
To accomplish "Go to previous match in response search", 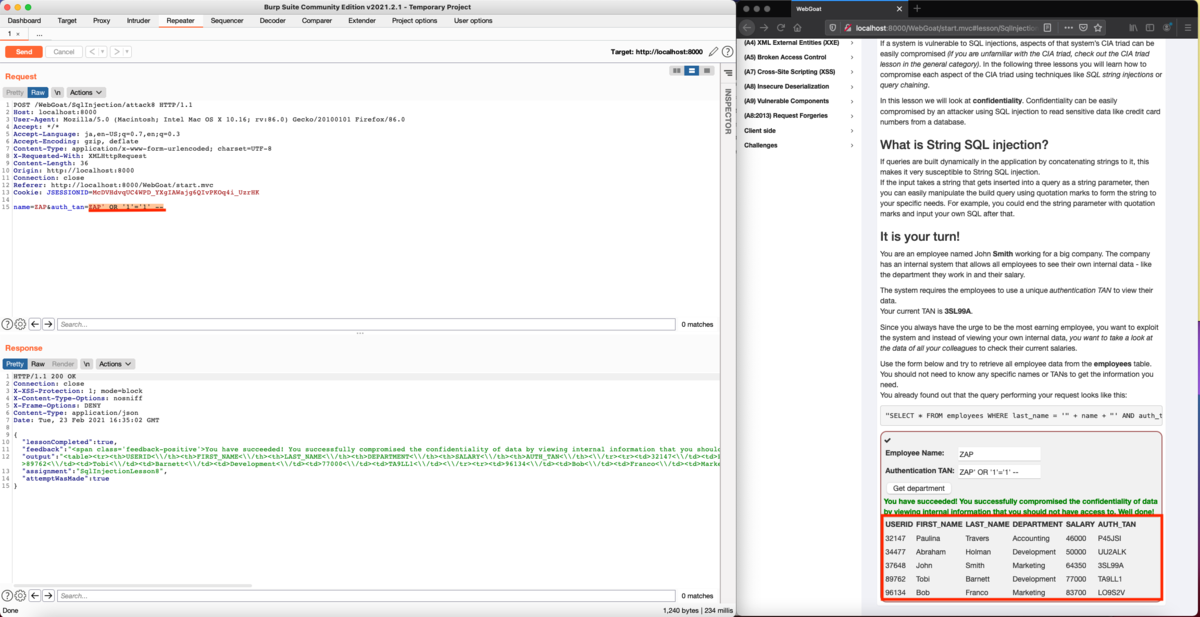I will (34, 596).
